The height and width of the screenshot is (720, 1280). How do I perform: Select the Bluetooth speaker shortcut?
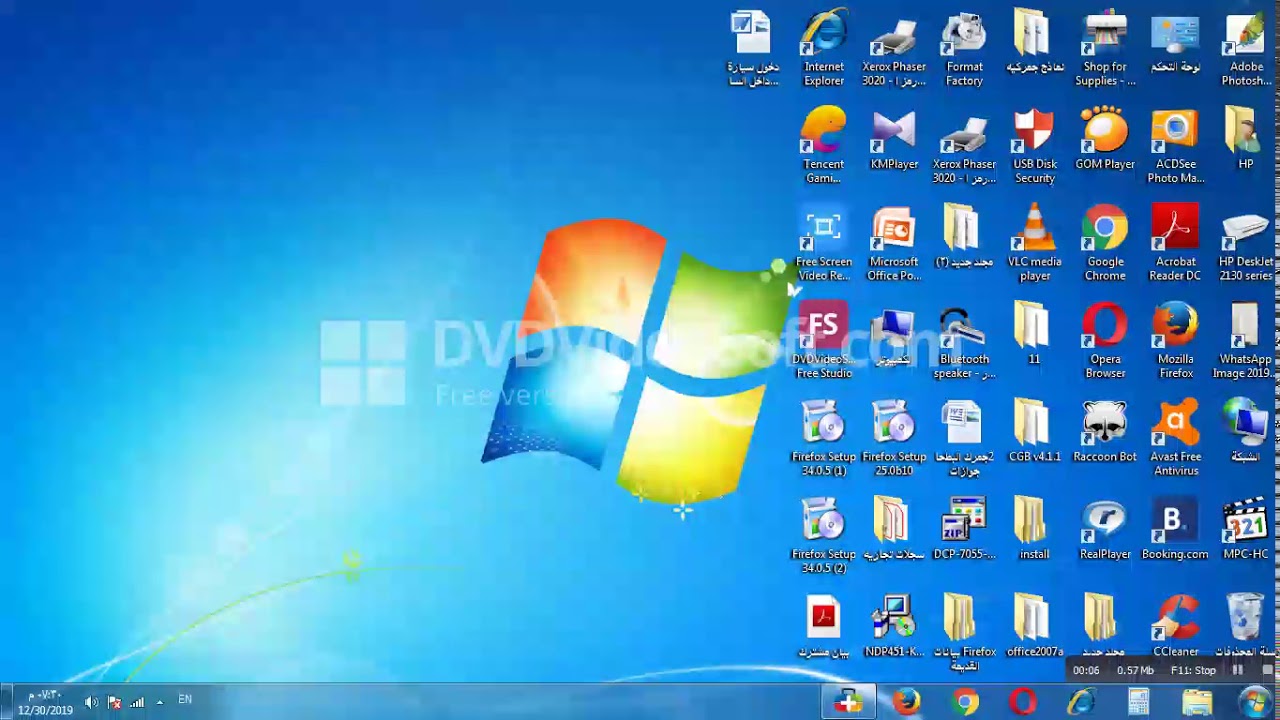(x=964, y=341)
